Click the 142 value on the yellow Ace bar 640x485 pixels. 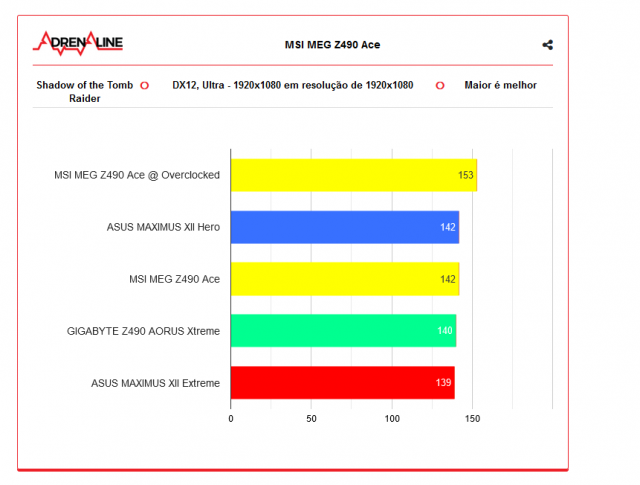(x=448, y=279)
